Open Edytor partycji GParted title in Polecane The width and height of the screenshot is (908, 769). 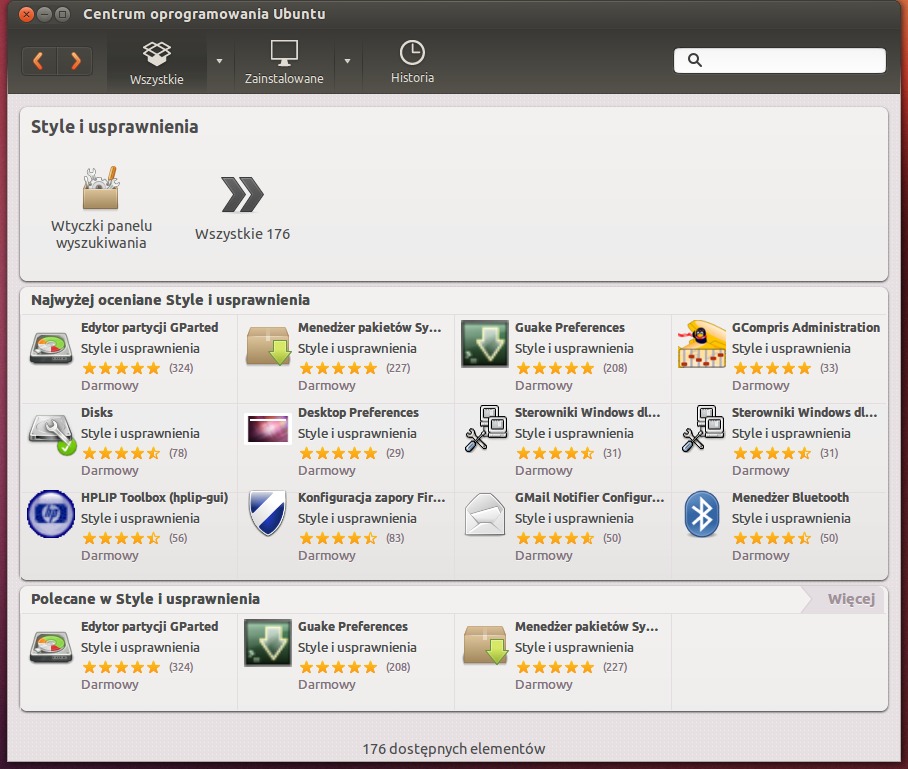(x=149, y=627)
